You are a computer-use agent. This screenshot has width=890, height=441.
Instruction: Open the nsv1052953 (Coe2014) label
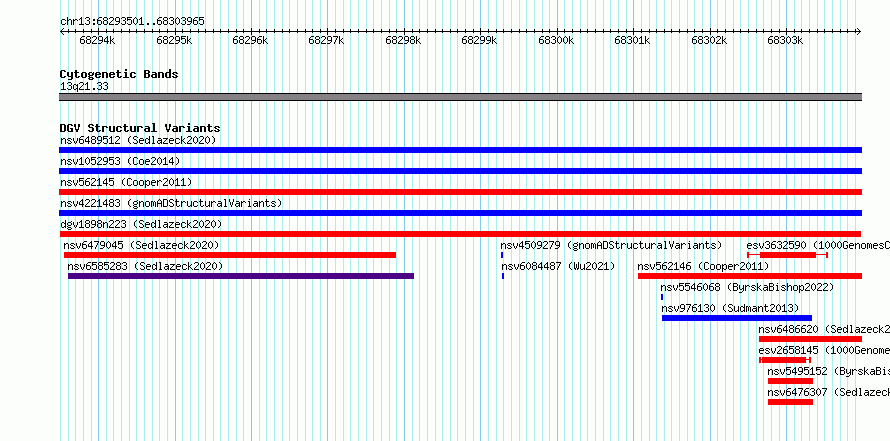tap(120, 161)
